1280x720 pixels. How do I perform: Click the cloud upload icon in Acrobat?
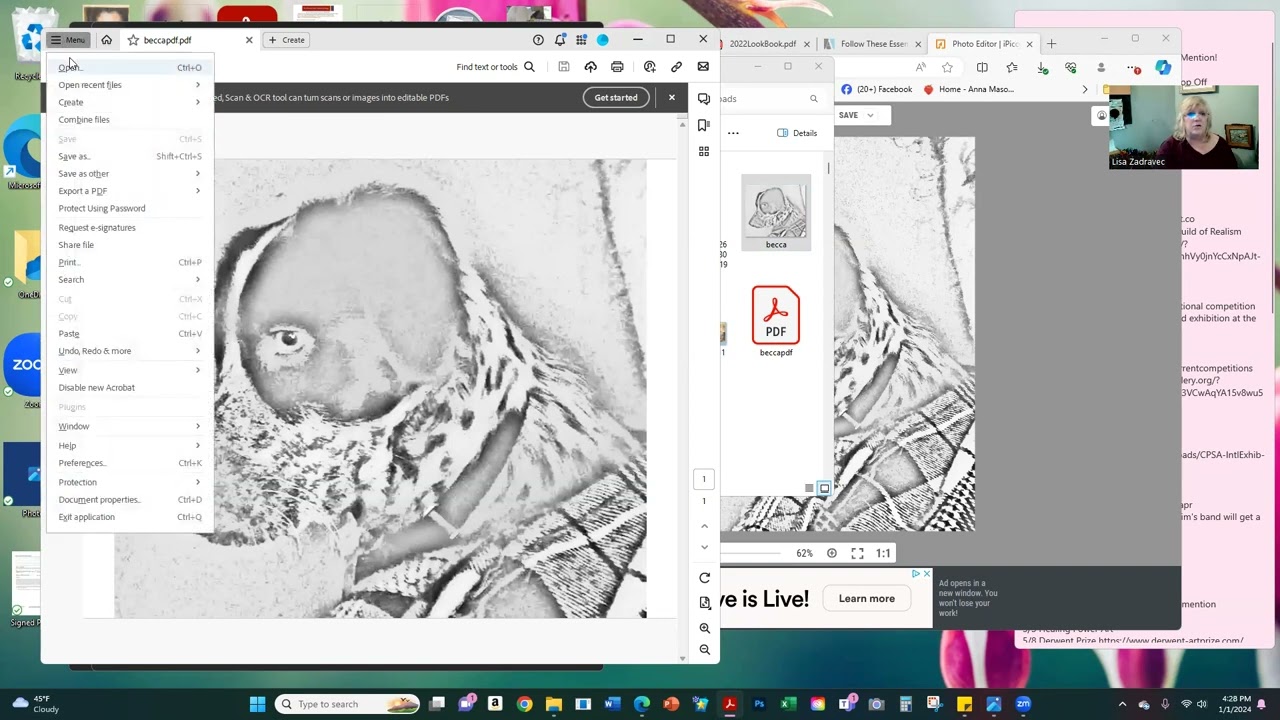[590, 67]
